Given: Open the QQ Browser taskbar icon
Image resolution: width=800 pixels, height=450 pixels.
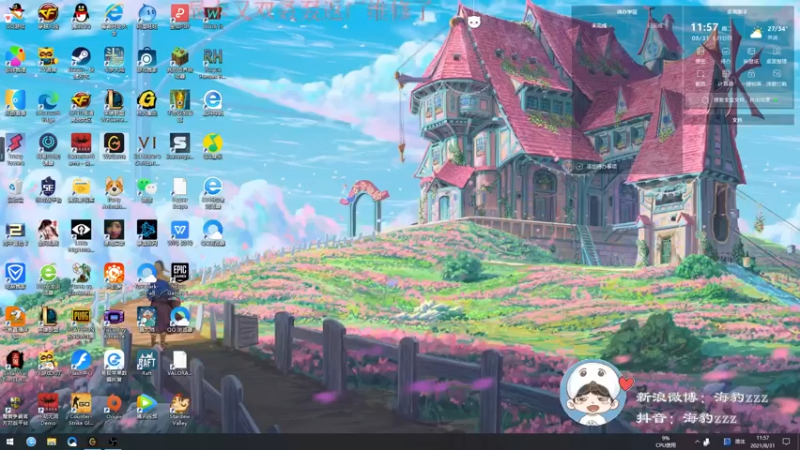Looking at the screenshot, I should click(x=72, y=442).
